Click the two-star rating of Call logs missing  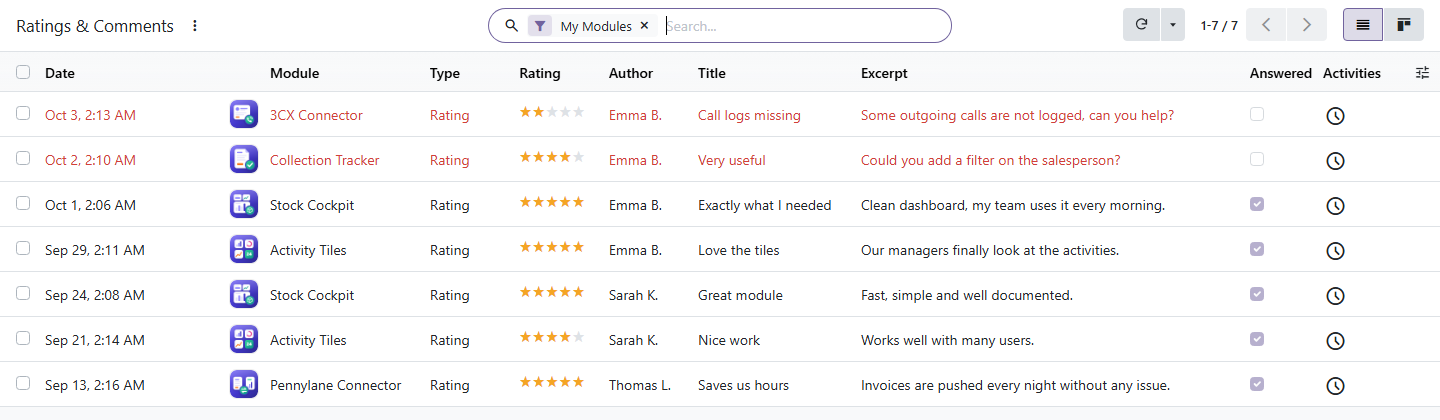tap(551, 112)
